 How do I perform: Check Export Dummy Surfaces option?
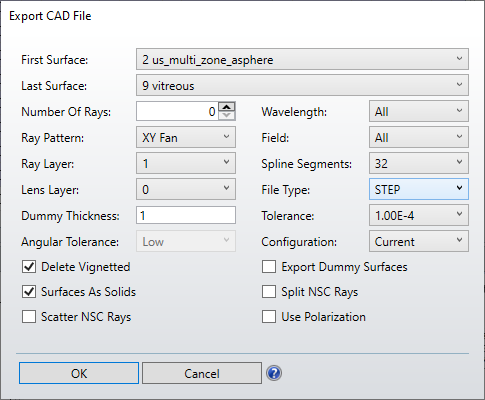[x=269, y=267]
